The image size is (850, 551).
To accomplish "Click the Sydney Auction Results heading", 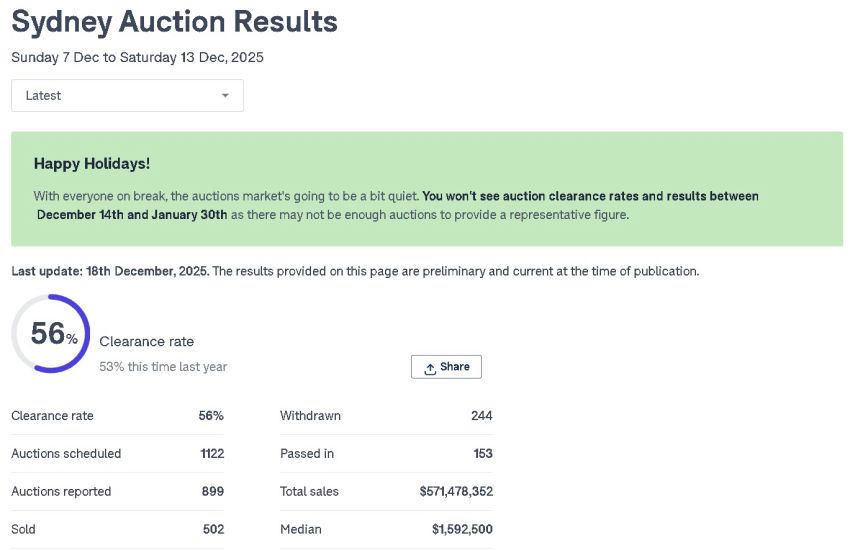I will tap(174, 22).
